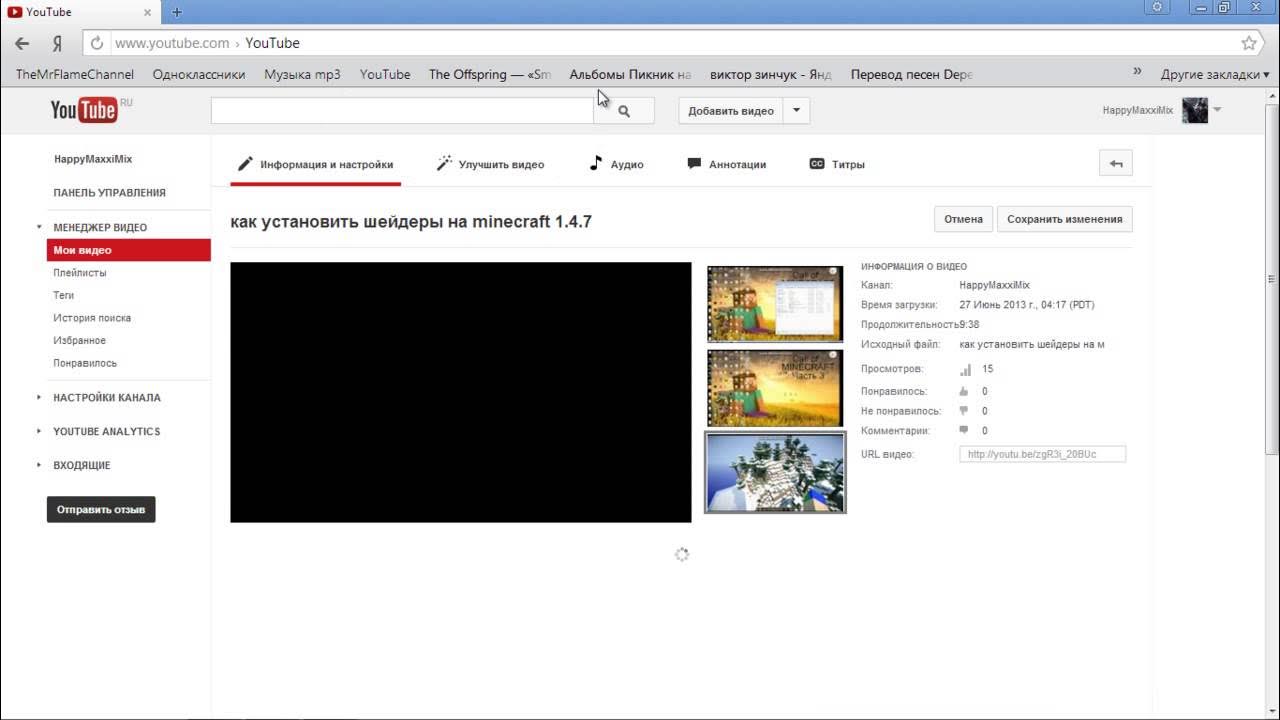Viewport: 1280px width, 720px height.
Task: Open Музыка mp3 bookmark
Action: 302,74
